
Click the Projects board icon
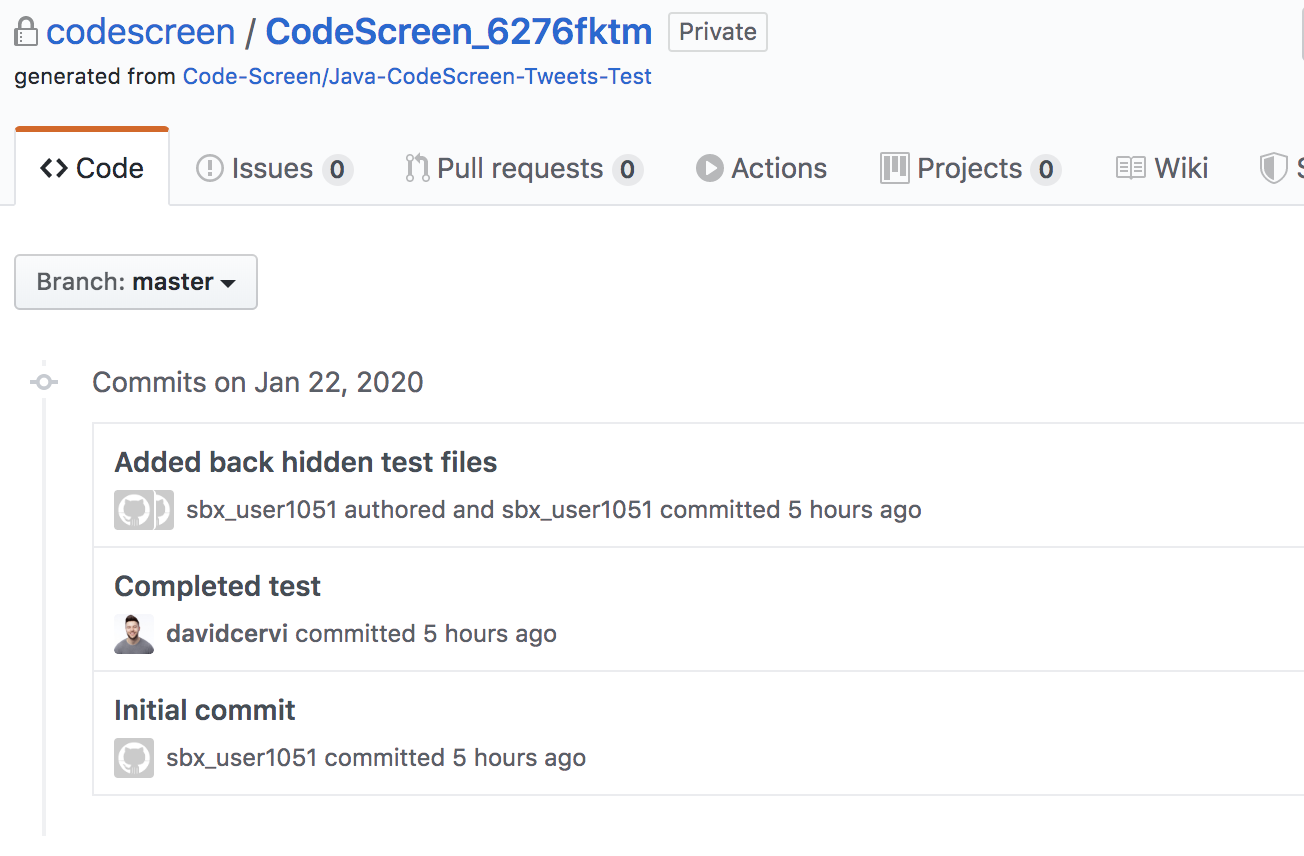(894, 168)
